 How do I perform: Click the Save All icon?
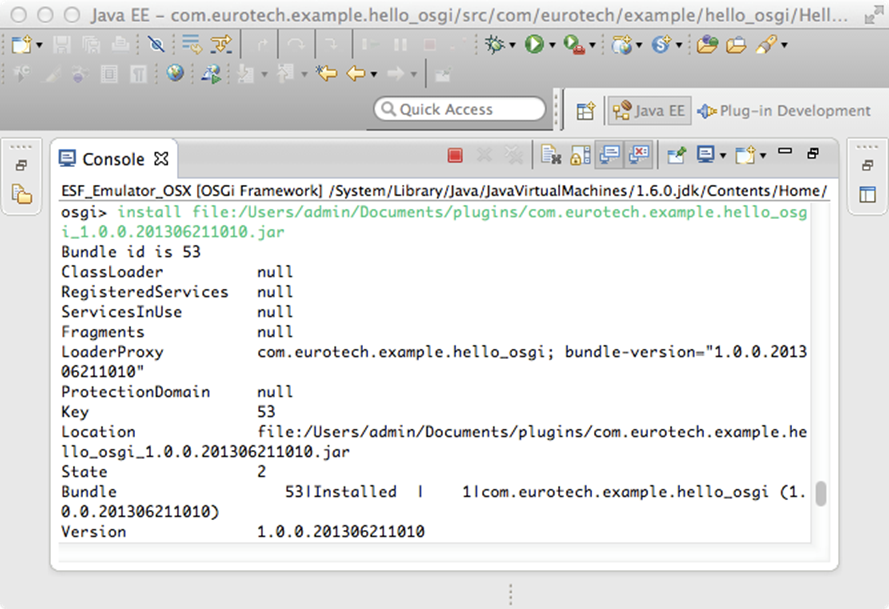(91, 44)
